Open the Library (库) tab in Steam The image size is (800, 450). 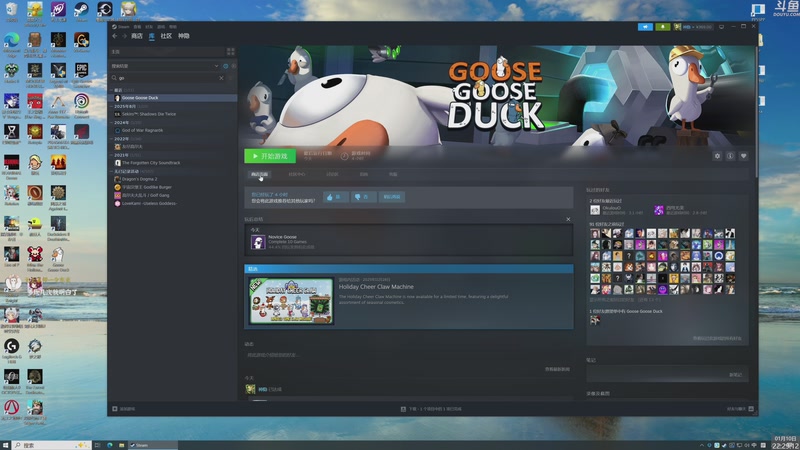pyautogui.click(x=152, y=36)
